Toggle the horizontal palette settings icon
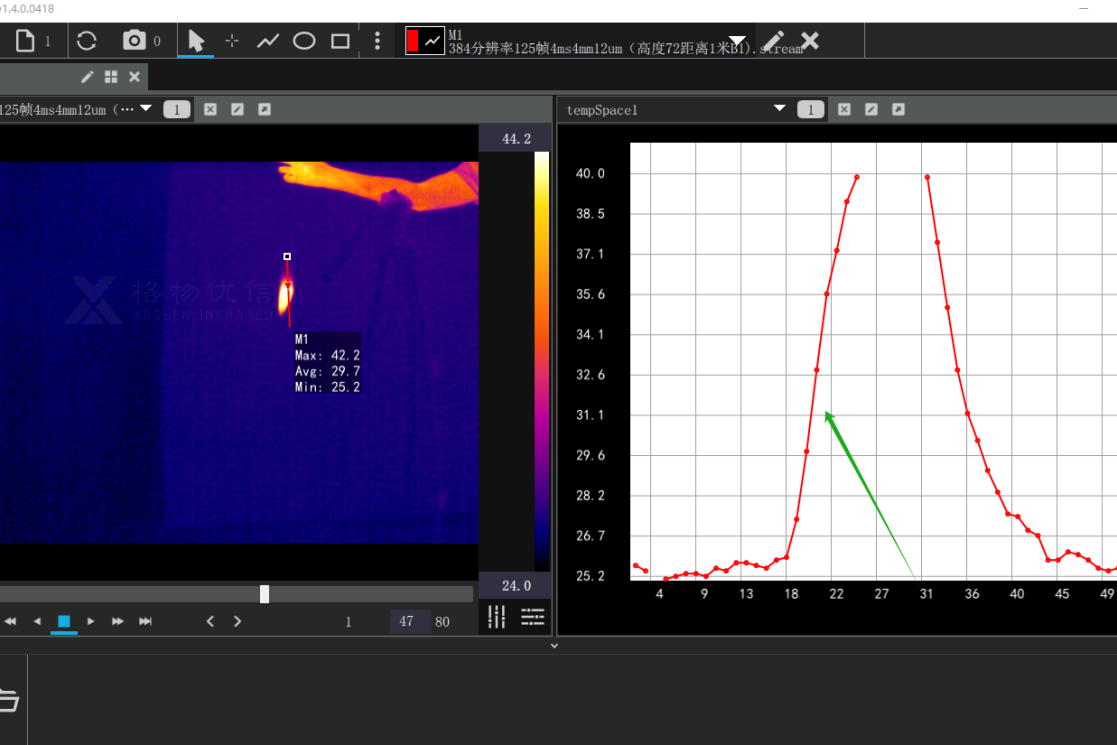The width and height of the screenshot is (1117, 745). pyautogui.click(x=532, y=617)
